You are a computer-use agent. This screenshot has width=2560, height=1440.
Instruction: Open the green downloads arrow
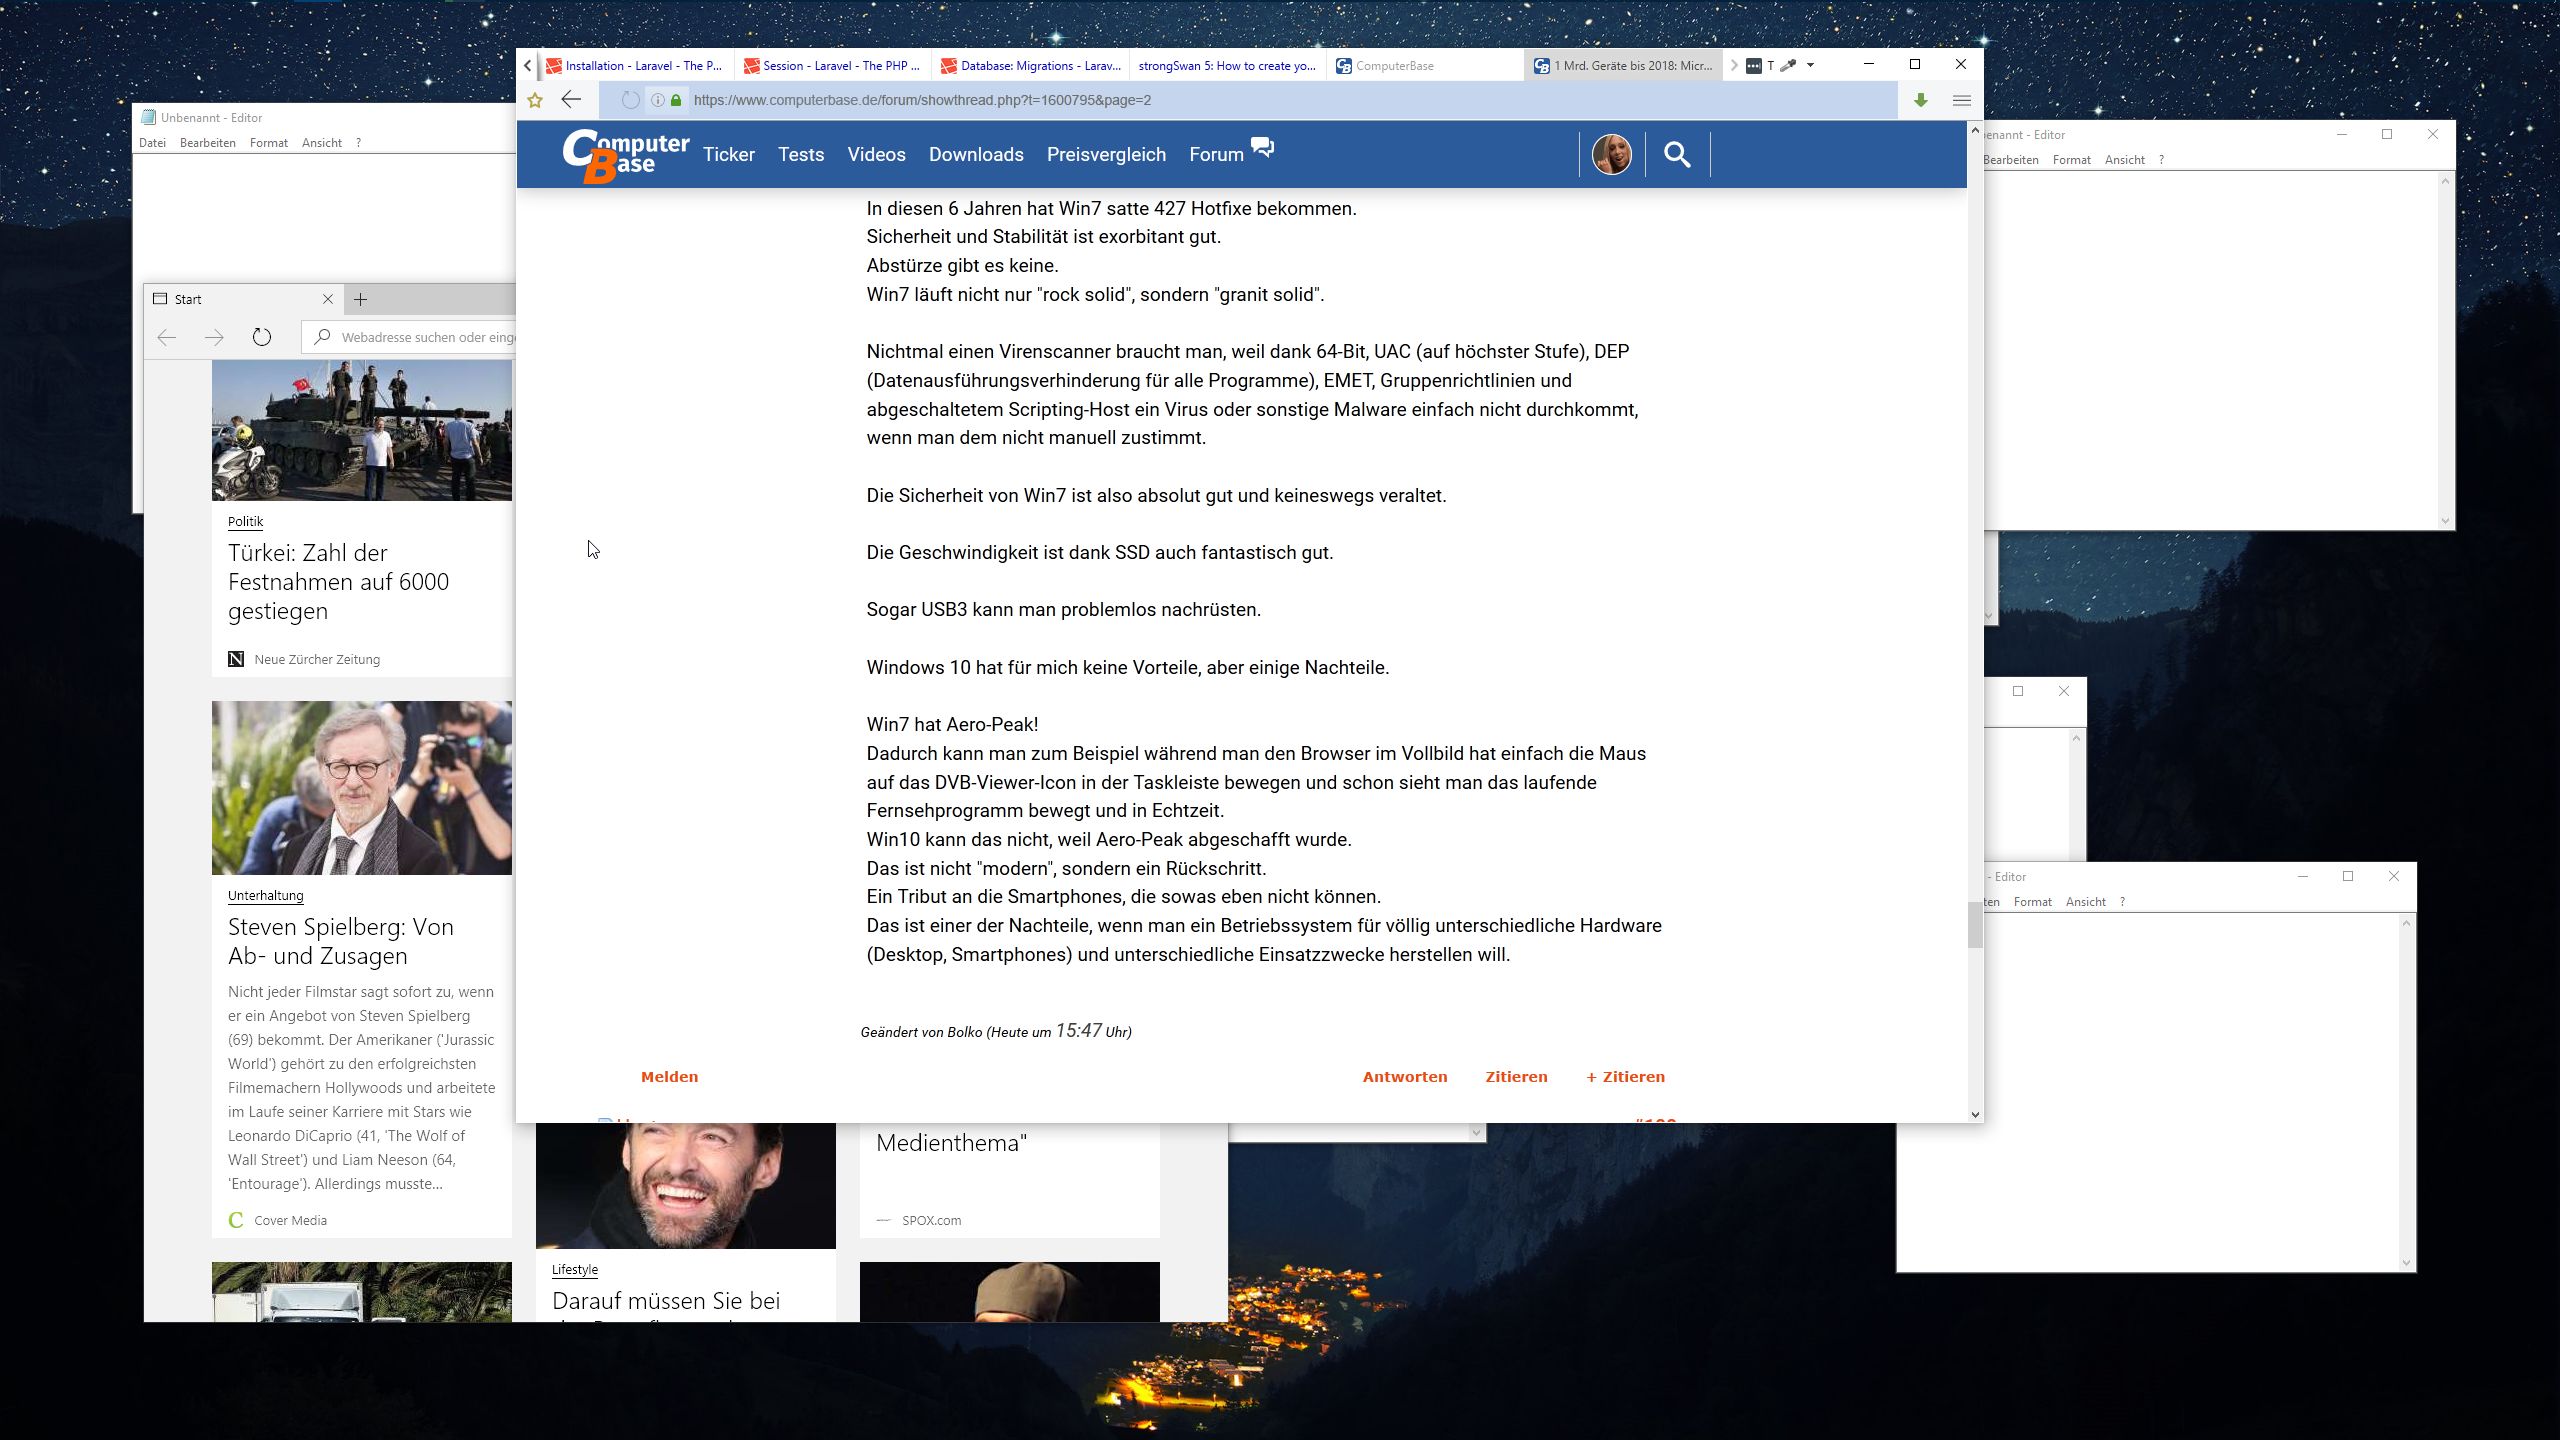(x=1920, y=100)
